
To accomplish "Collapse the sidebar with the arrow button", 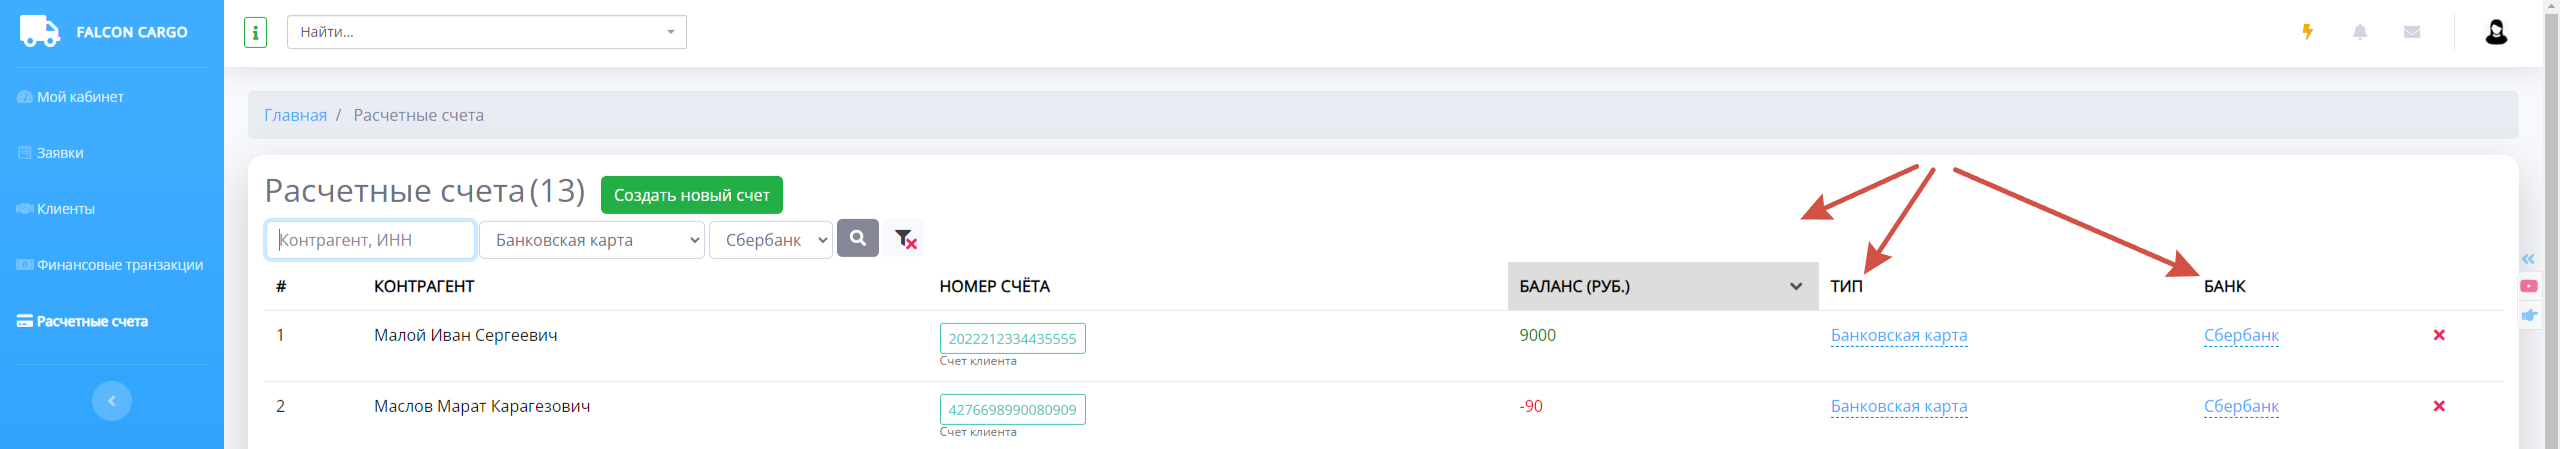I will [x=112, y=401].
